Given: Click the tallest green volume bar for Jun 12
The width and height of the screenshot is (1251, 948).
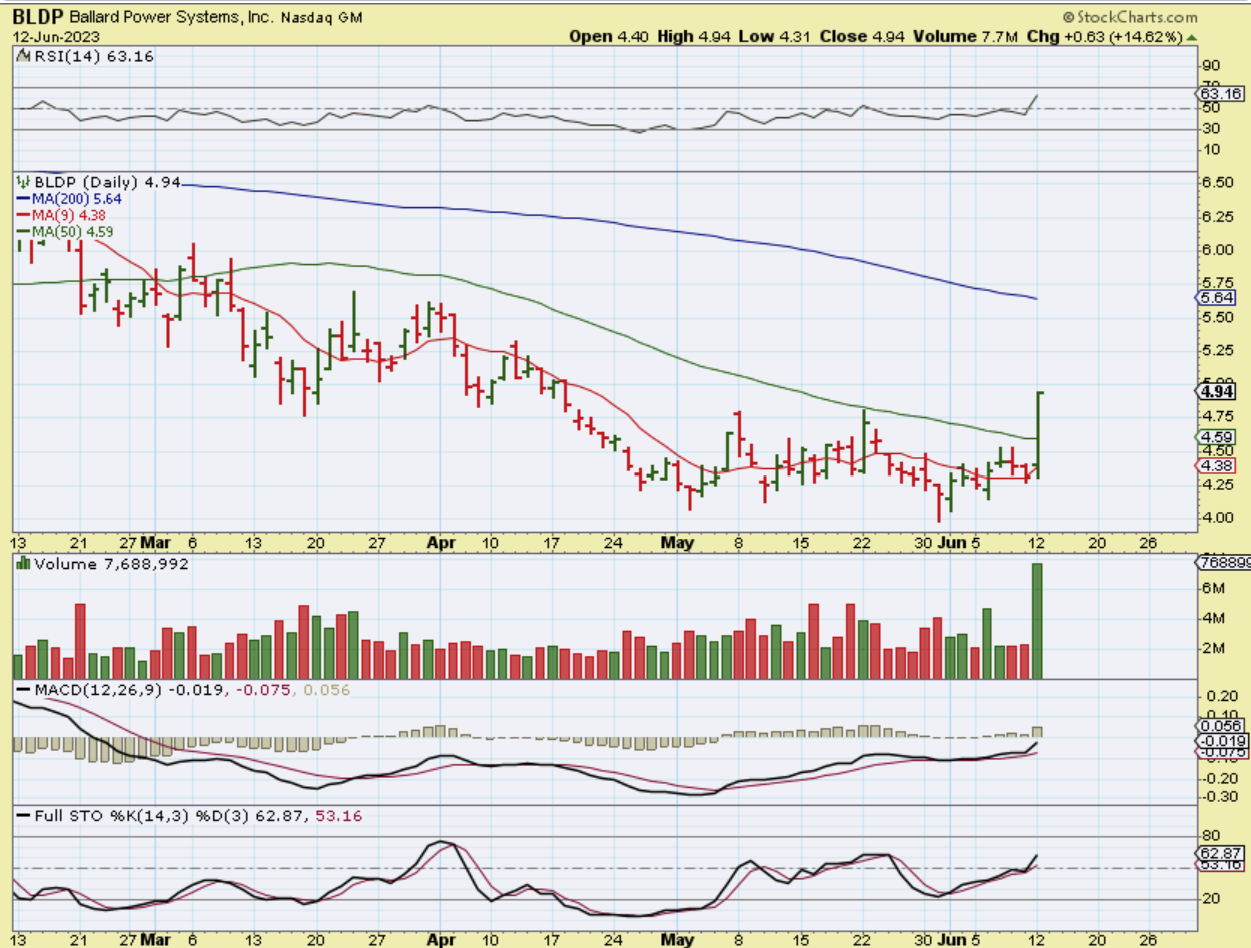Looking at the screenshot, I should (x=1037, y=622).
